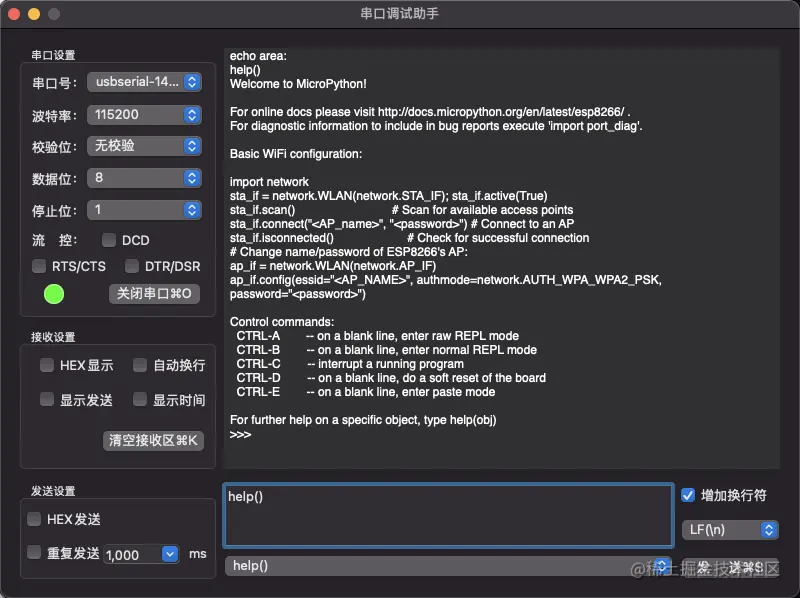800x598 pixels.
Task: Open the serial port number dropdown usbserial-14
Action: (x=144, y=82)
